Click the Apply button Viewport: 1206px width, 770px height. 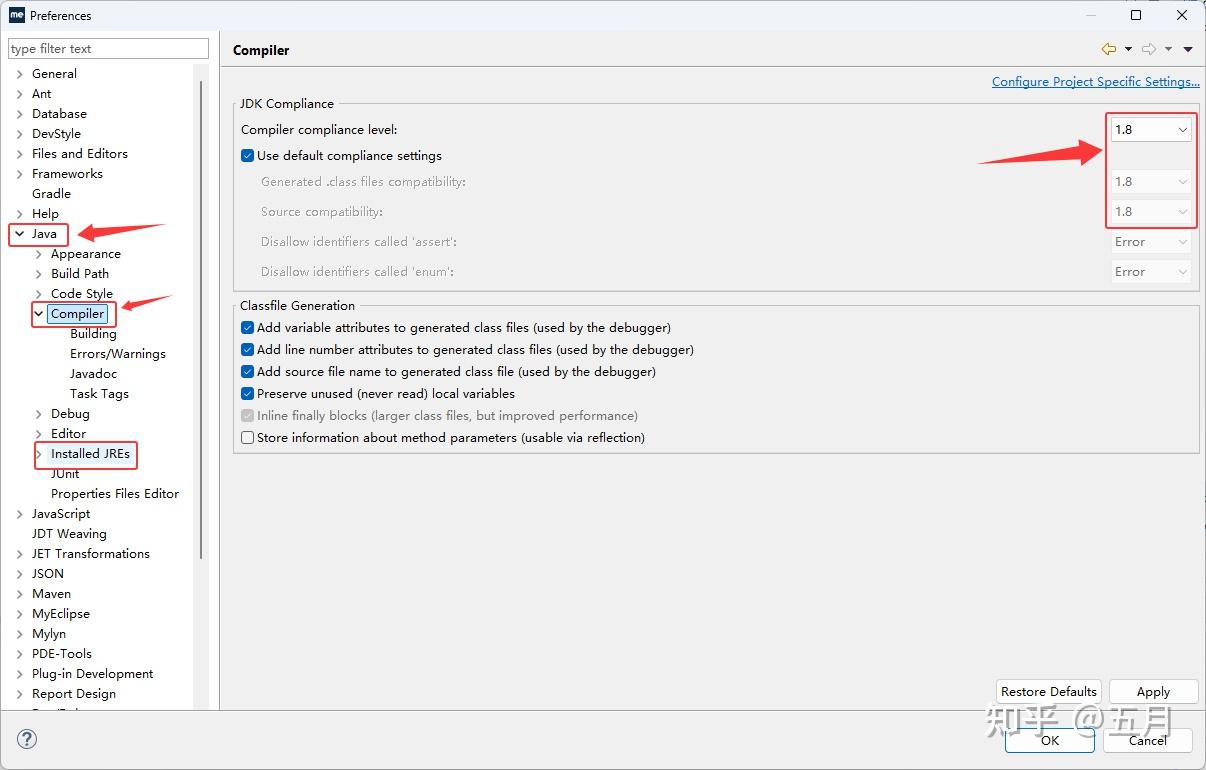1153,692
